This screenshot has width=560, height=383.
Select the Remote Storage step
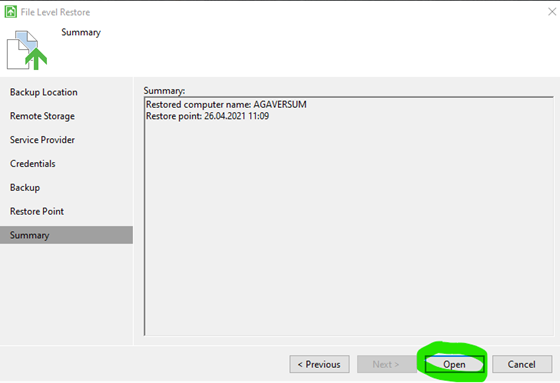click(x=42, y=116)
